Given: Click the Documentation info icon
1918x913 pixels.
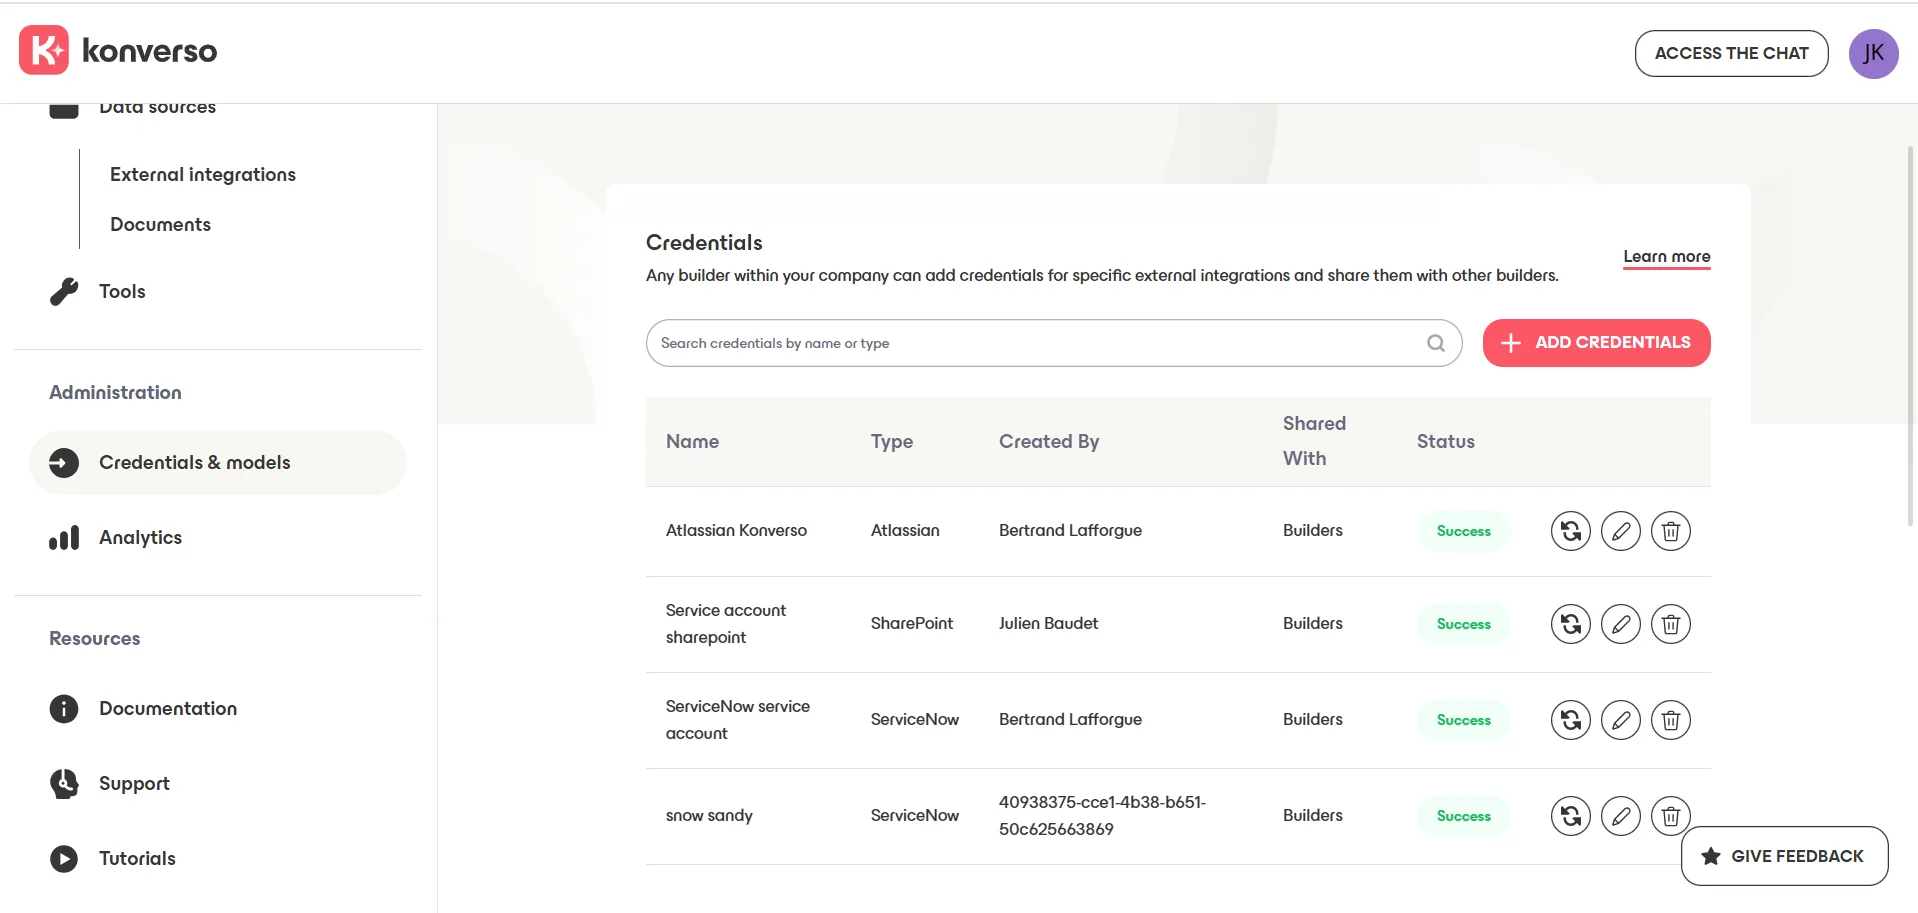Looking at the screenshot, I should pos(64,708).
